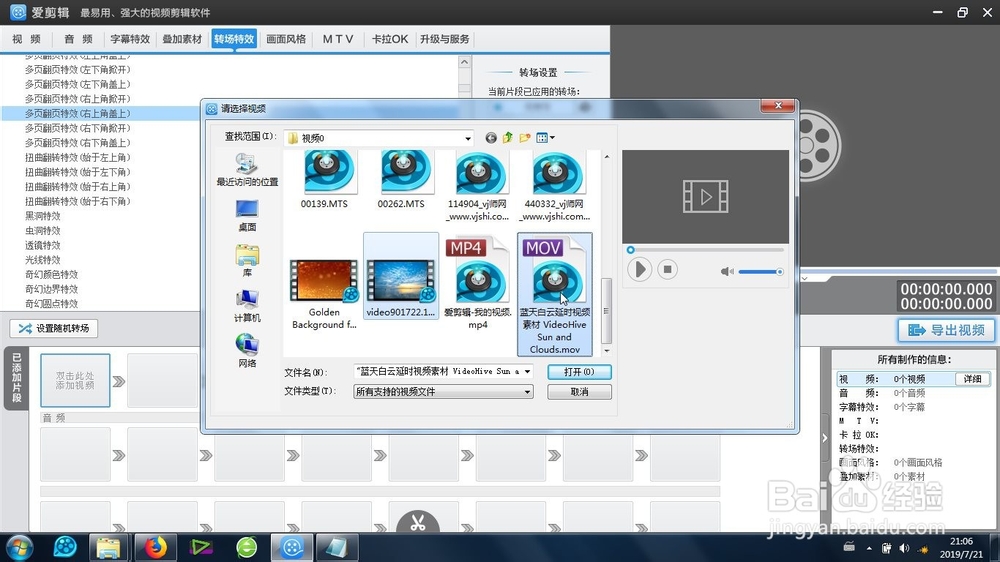Open Firefox from the taskbar

tap(155, 548)
